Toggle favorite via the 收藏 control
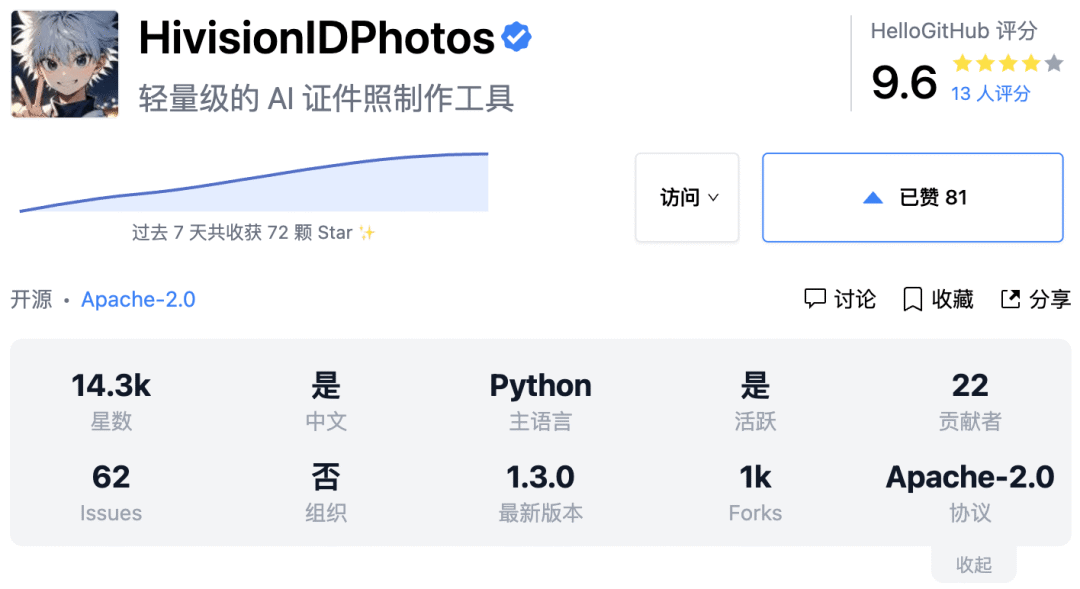This screenshot has height=589, width=1080. (936, 299)
